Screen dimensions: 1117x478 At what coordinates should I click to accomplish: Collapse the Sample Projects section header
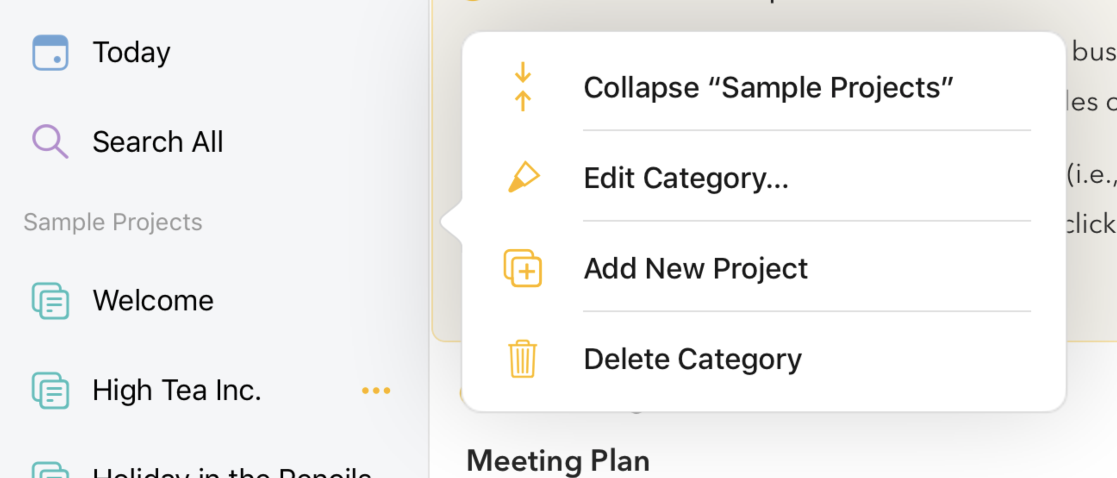coord(113,222)
